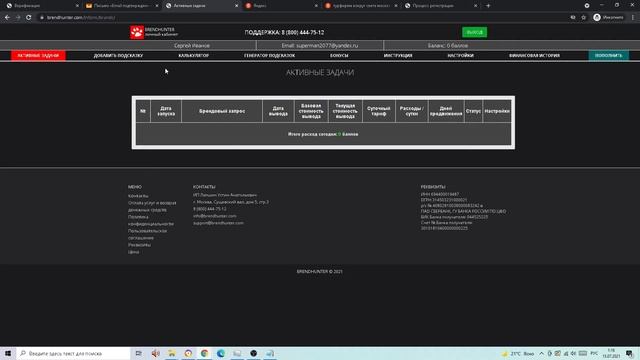Click the Дата вывода column header
The image size is (640, 360).
point(278,111)
